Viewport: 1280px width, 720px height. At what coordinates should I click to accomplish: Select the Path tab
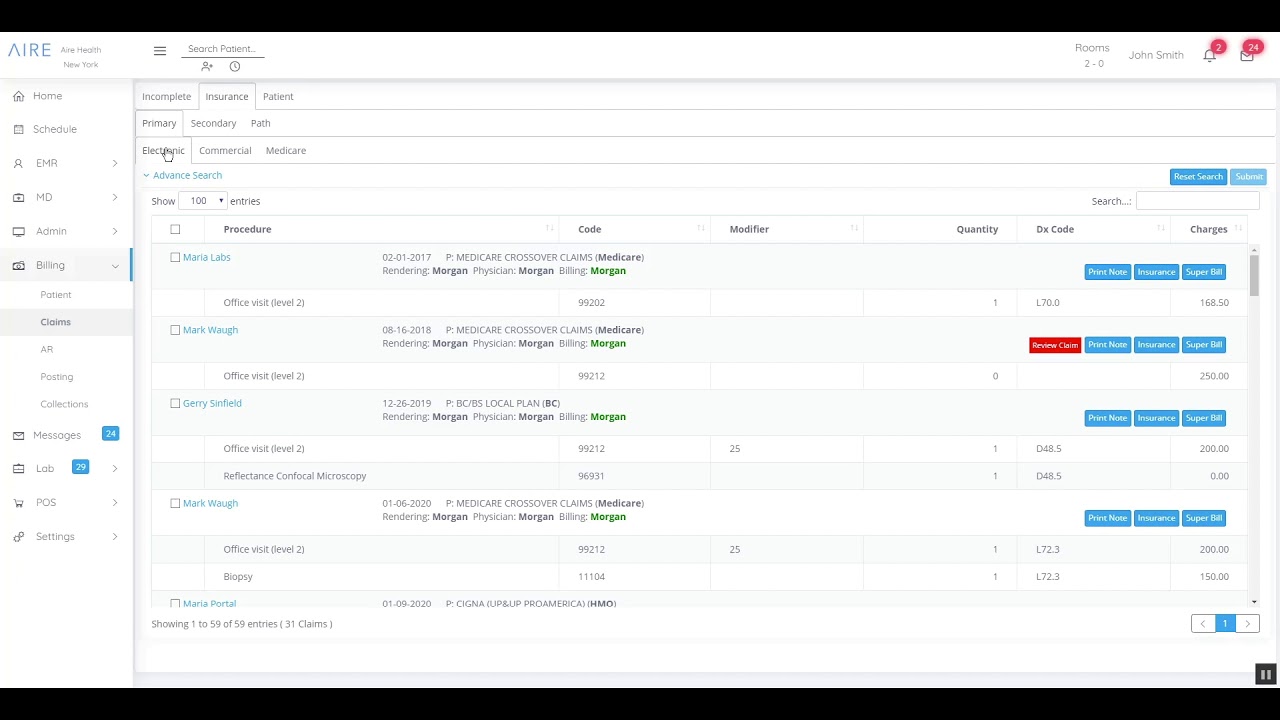[x=260, y=123]
